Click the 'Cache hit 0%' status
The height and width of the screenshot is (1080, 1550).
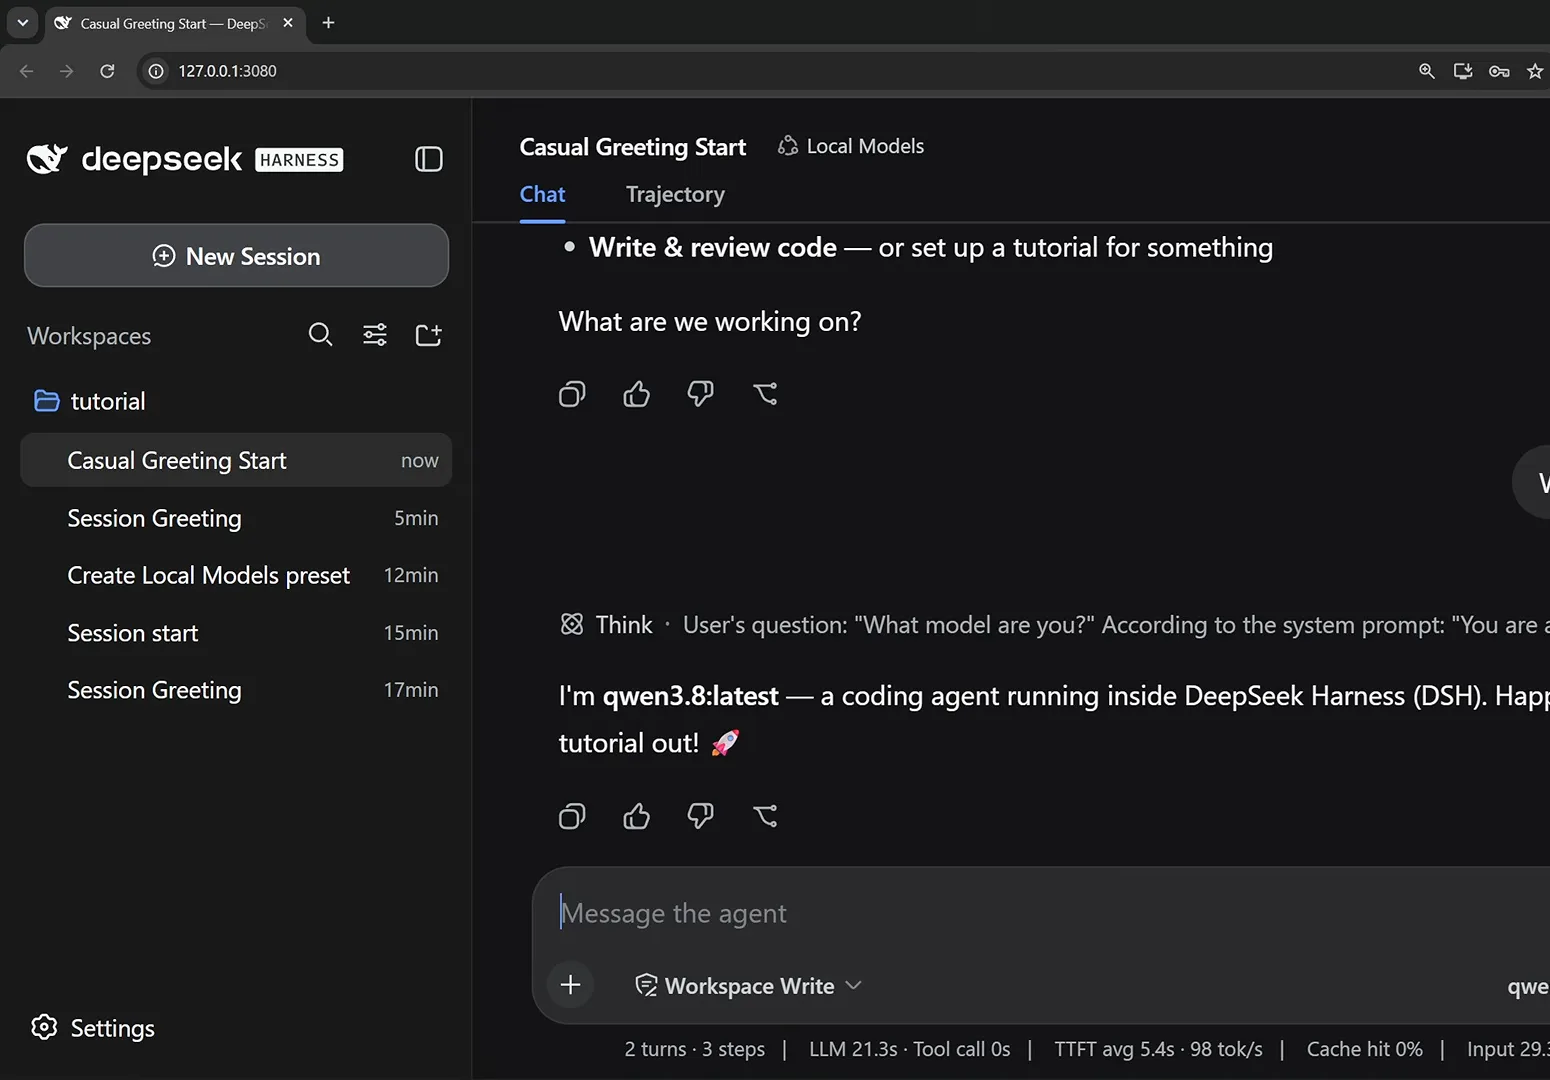(x=1364, y=1049)
